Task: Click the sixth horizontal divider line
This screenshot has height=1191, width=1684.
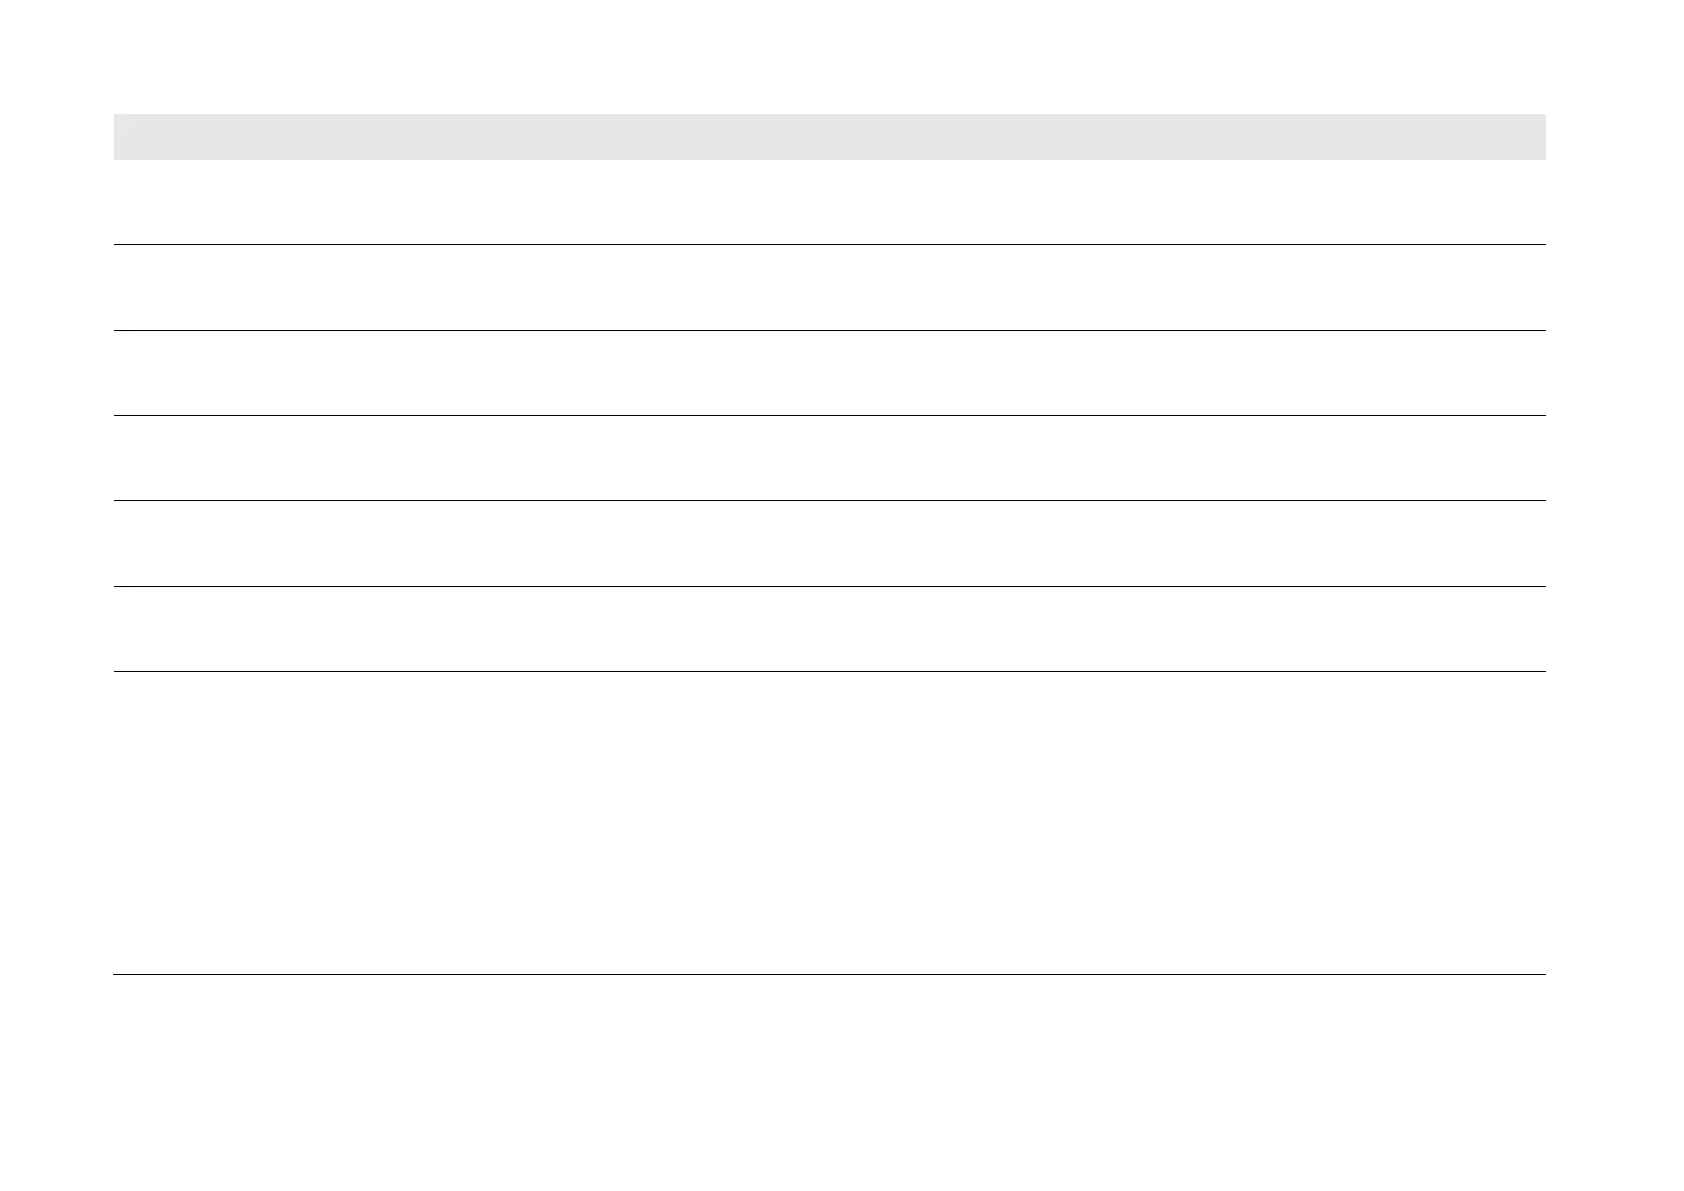Action: (829, 671)
